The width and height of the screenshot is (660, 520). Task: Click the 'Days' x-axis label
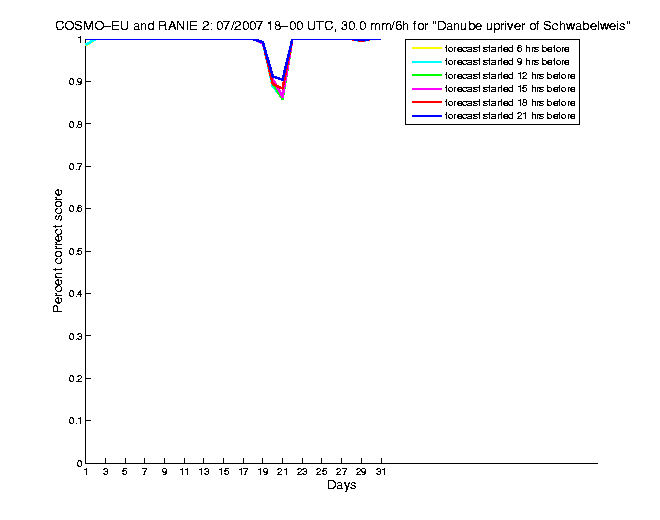click(341, 485)
